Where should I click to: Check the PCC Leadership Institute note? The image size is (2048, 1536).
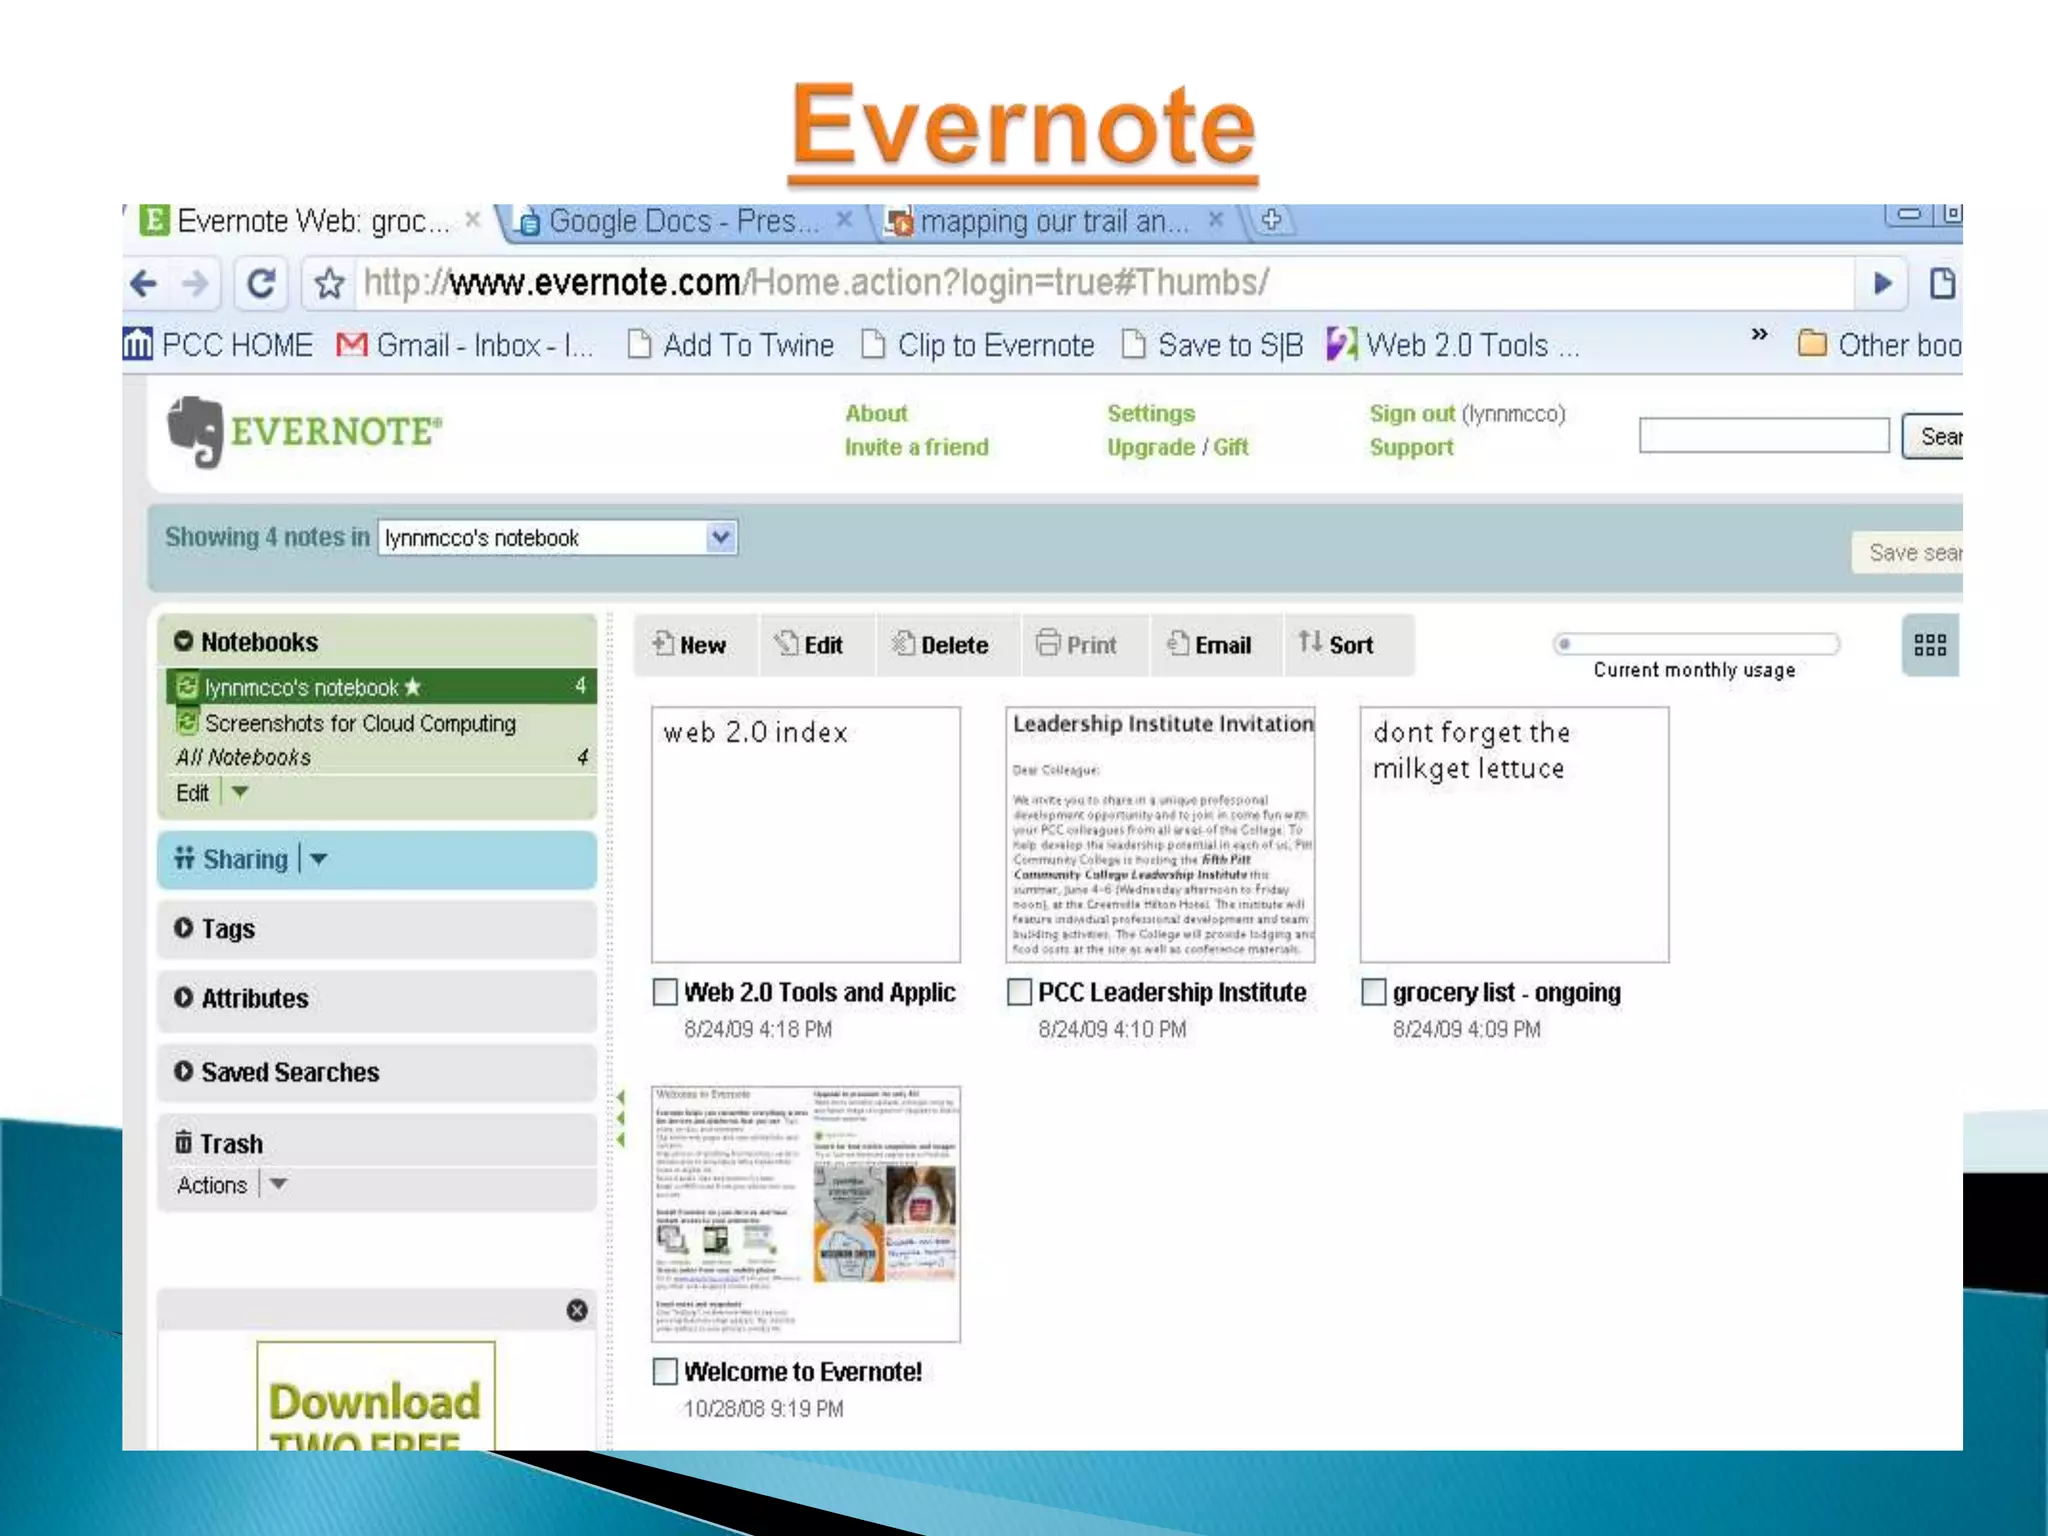[1019, 992]
